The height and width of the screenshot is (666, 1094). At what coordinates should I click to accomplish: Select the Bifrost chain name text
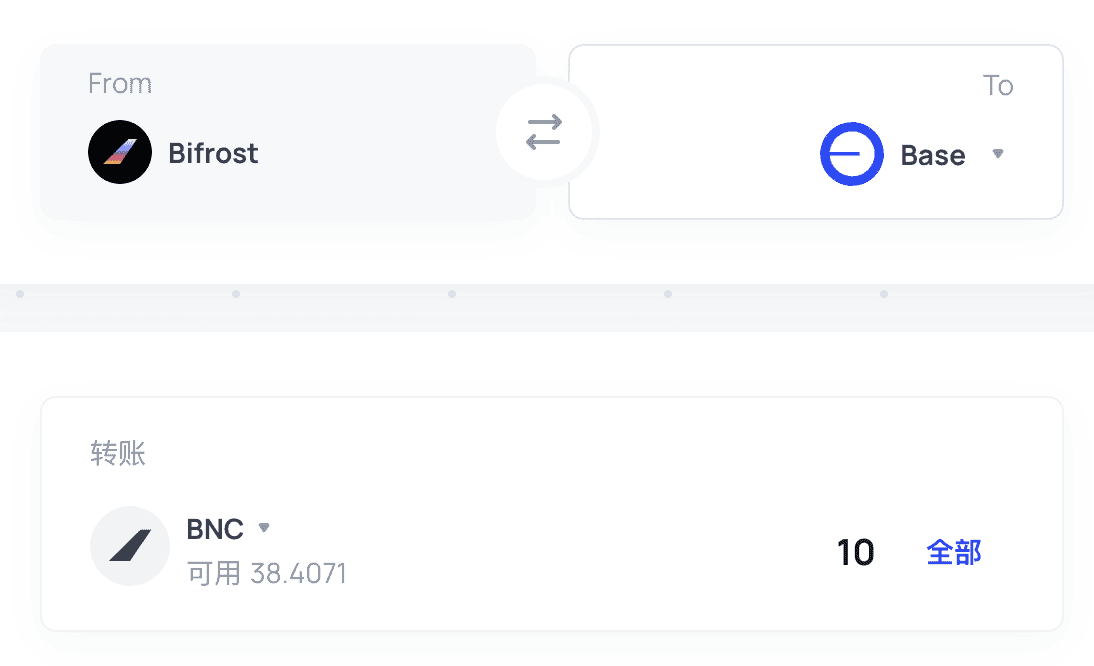coord(213,153)
